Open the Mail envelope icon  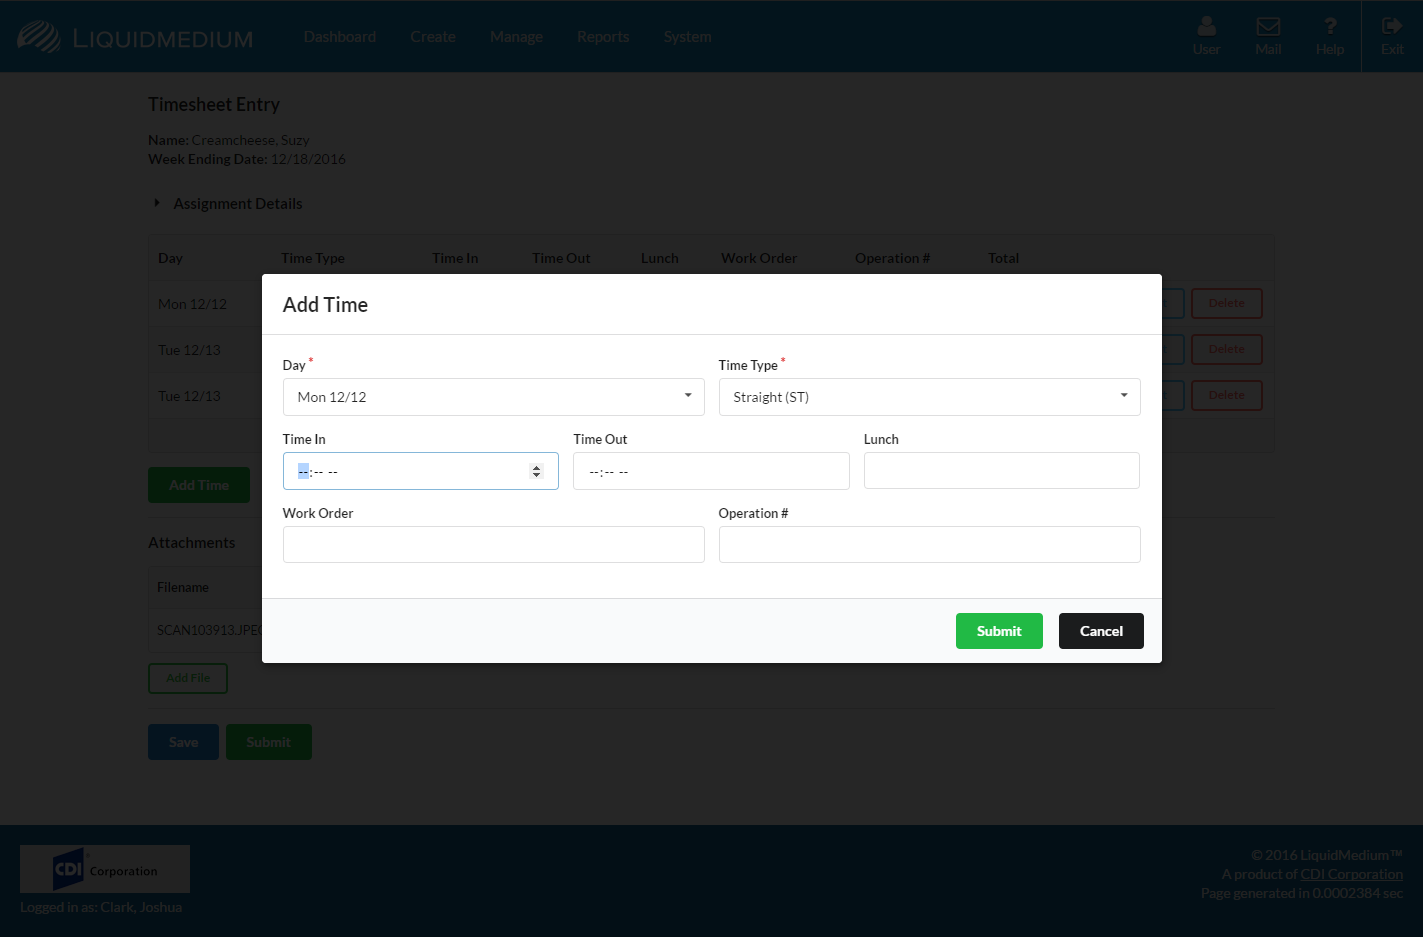click(x=1268, y=27)
